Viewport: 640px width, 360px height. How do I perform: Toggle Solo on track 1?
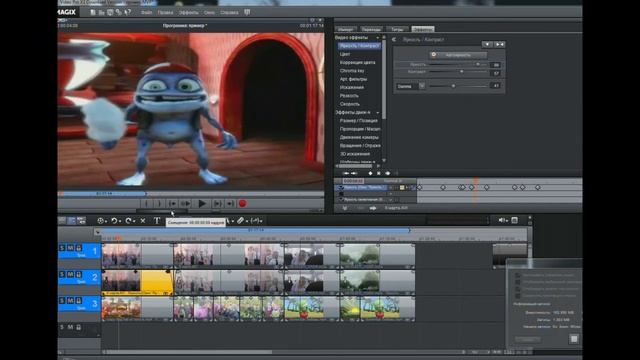click(62, 248)
